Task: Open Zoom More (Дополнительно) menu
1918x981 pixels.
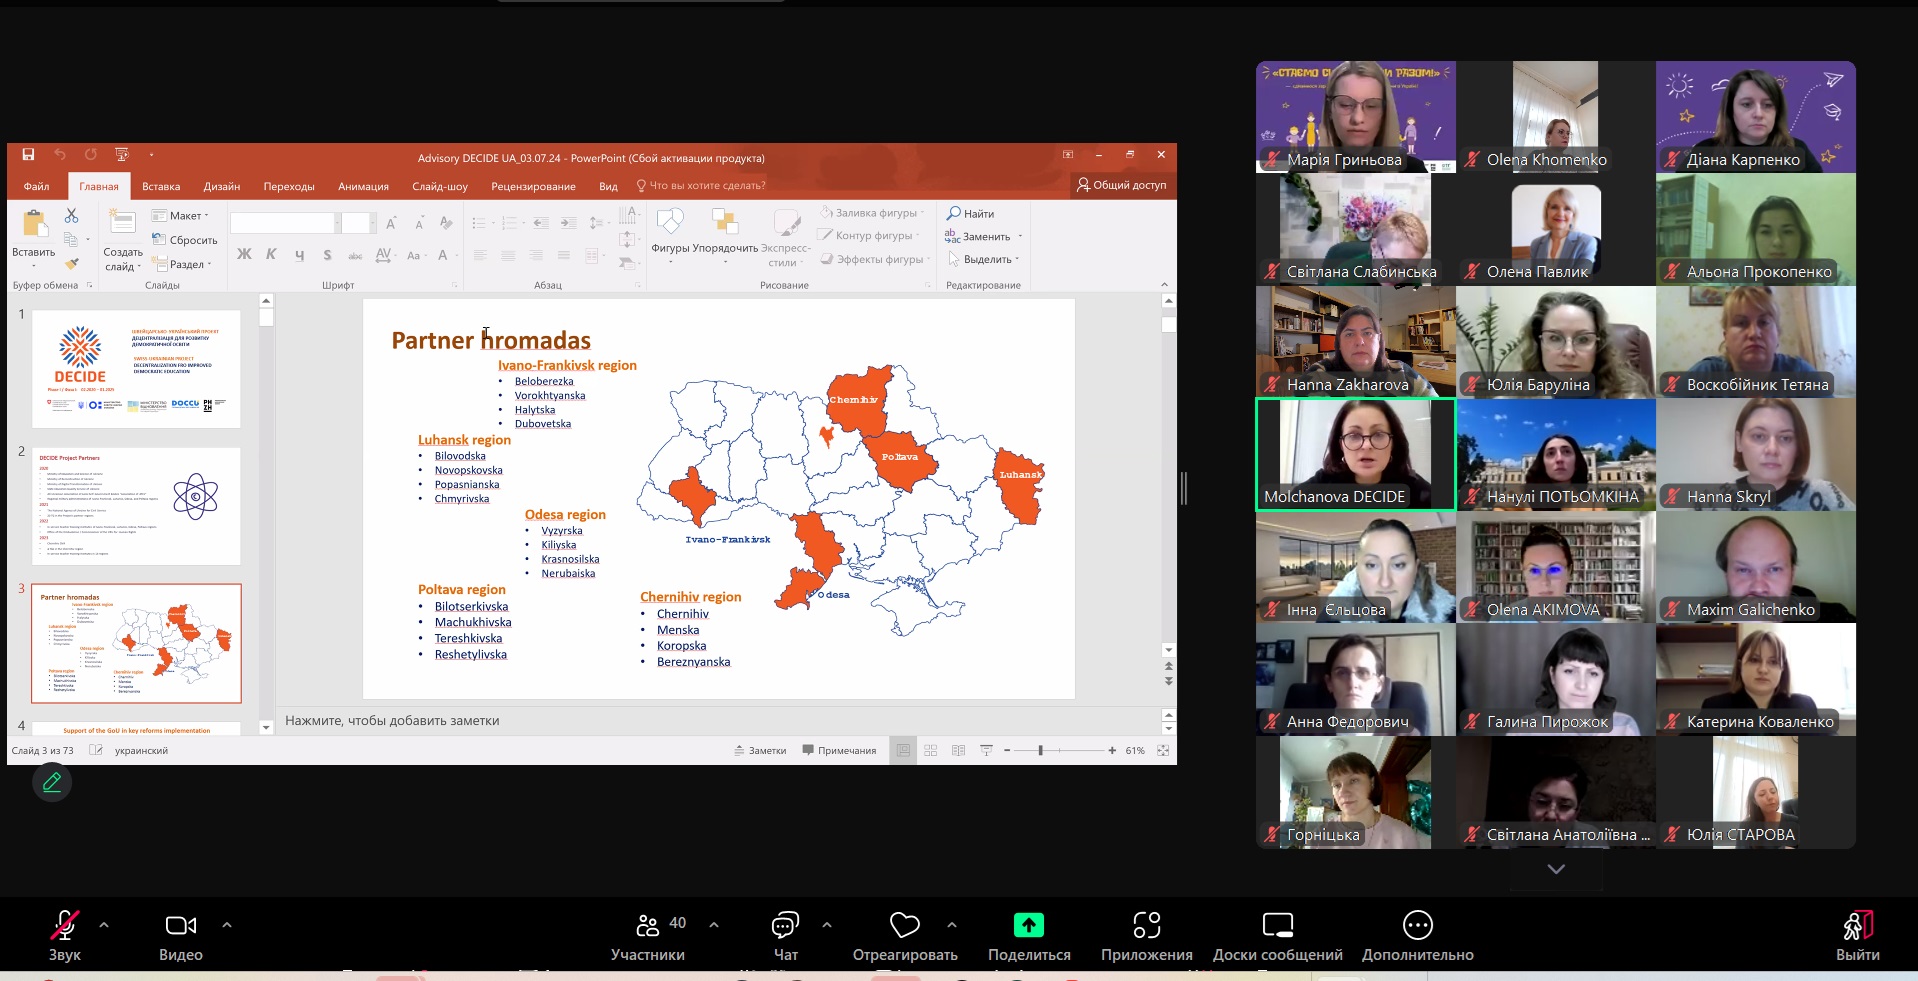Action: pyautogui.click(x=1418, y=937)
